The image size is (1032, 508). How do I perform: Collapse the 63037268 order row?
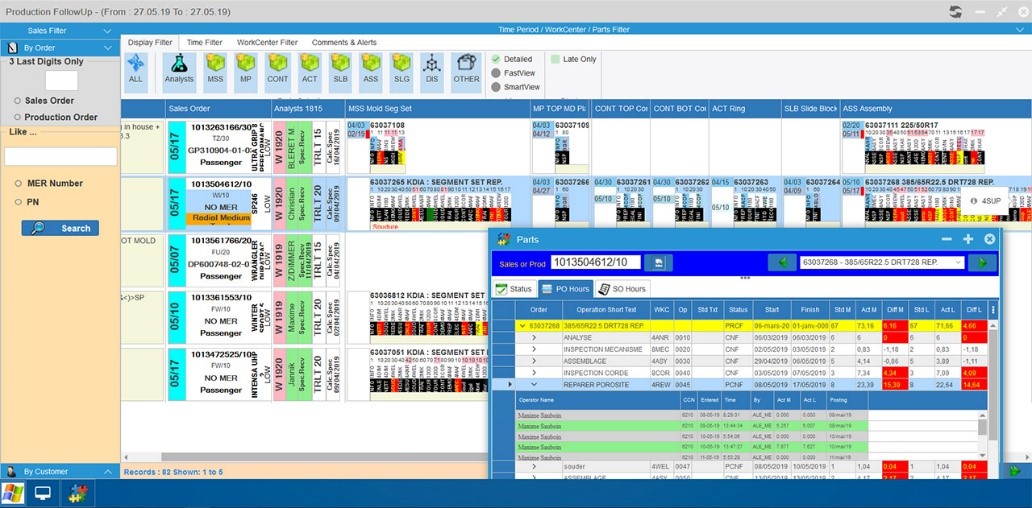coord(523,325)
